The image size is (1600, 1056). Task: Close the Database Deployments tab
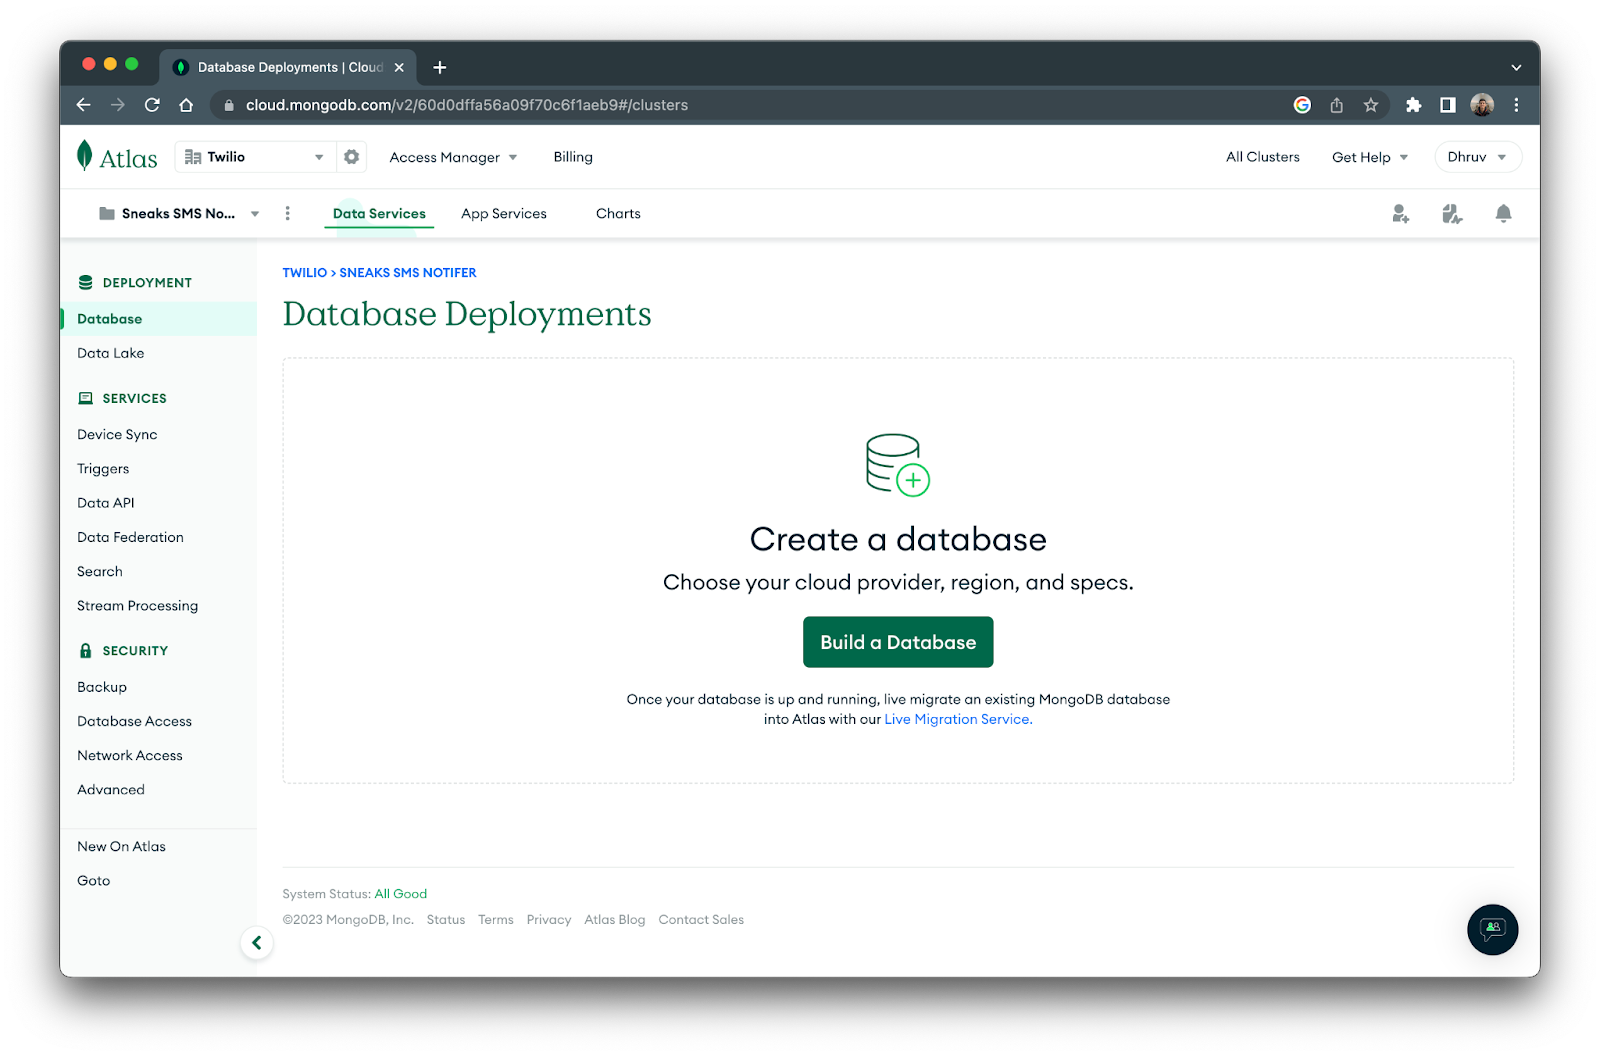click(x=399, y=67)
